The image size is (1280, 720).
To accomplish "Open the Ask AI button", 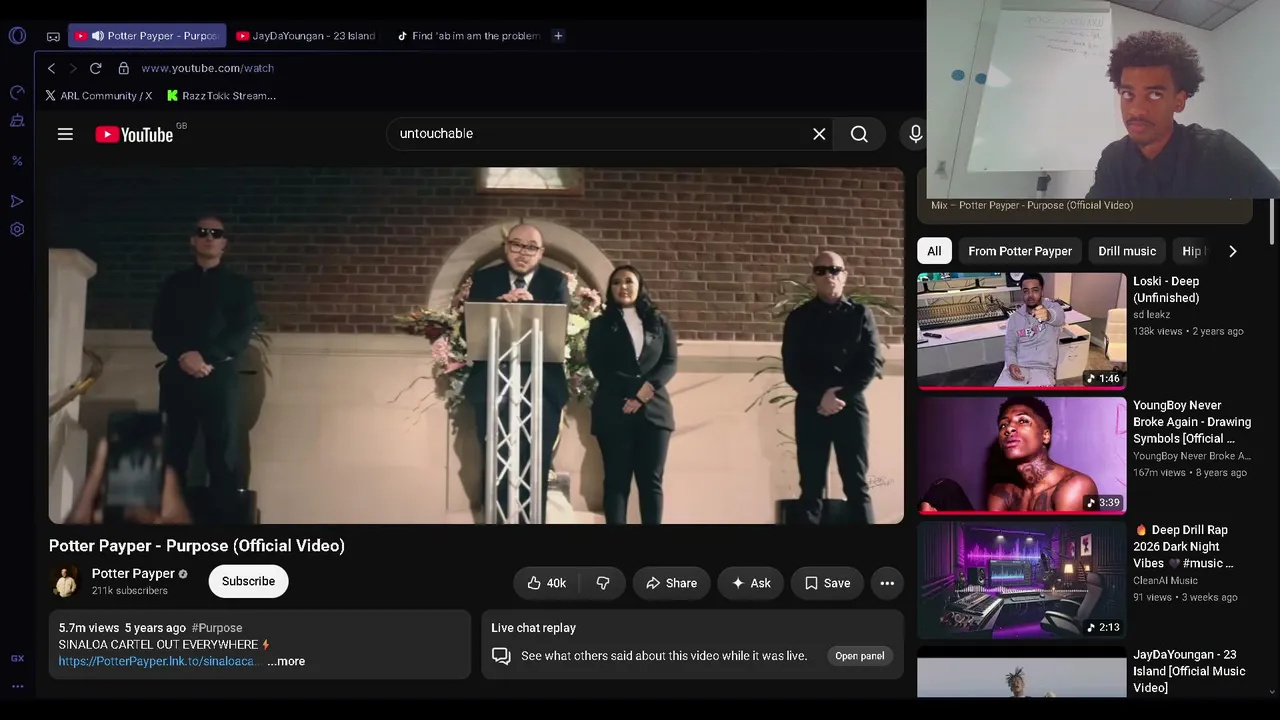I will pyautogui.click(x=750, y=583).
